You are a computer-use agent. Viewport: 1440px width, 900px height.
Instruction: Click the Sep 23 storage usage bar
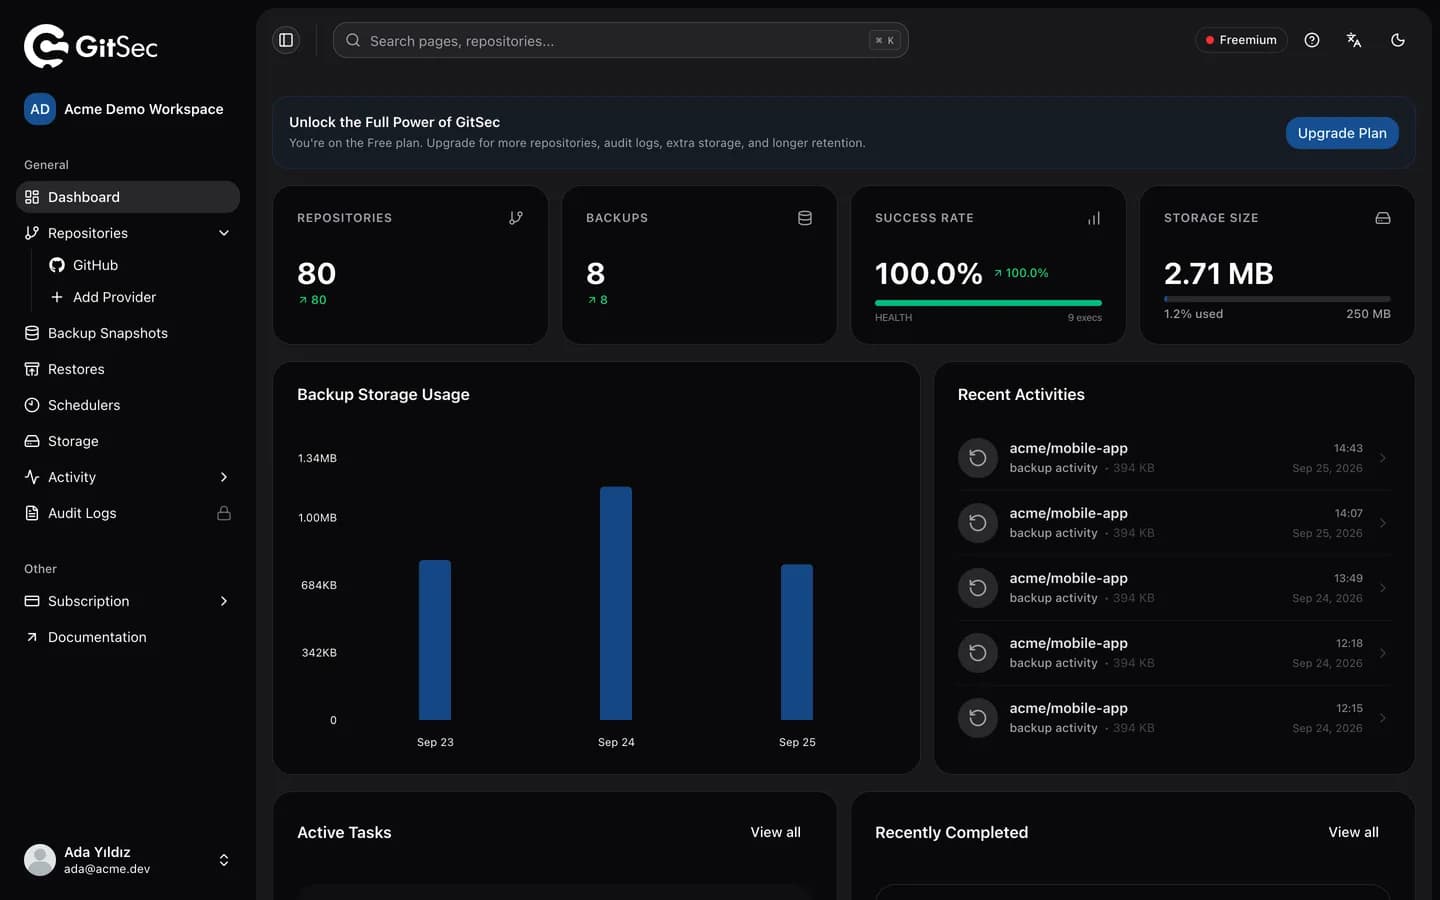coord(435,640)
